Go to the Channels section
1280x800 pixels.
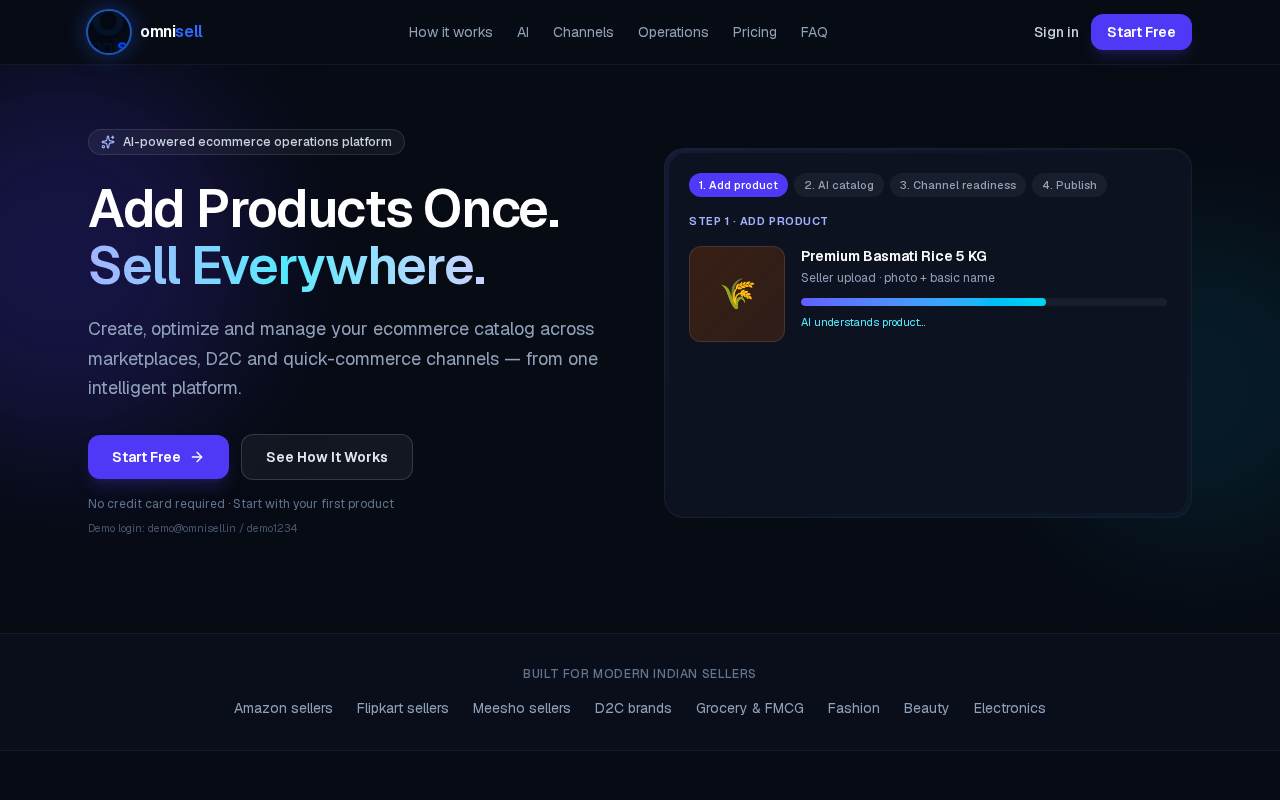(x=583, y=32)
